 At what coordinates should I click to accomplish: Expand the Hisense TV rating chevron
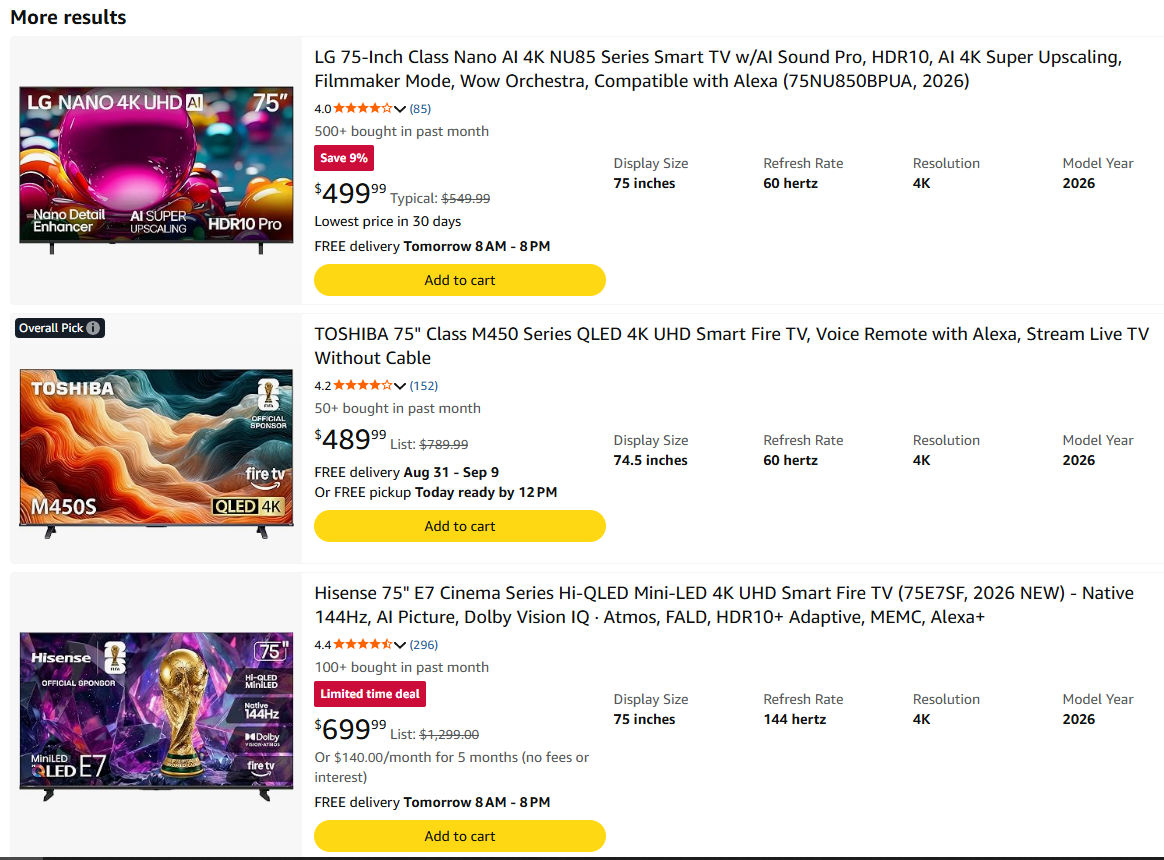click(x=400, y=645)
